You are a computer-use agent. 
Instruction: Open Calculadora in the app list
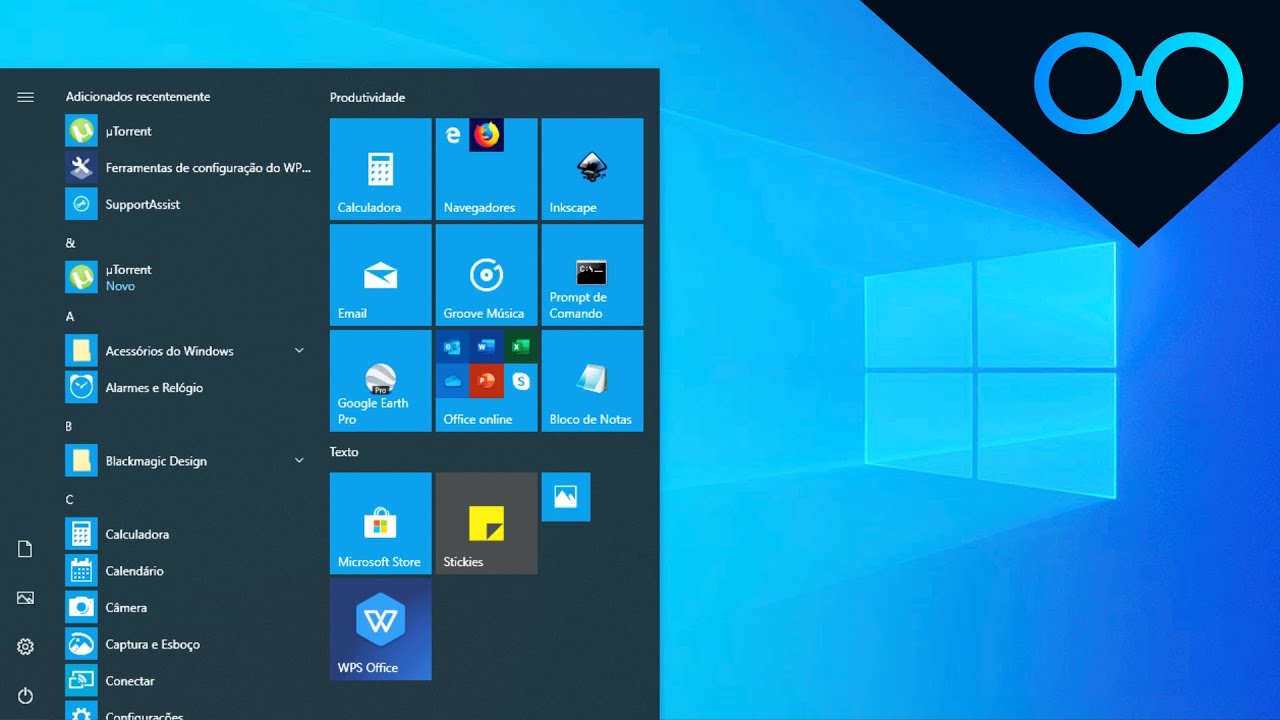tap(188, 534)
